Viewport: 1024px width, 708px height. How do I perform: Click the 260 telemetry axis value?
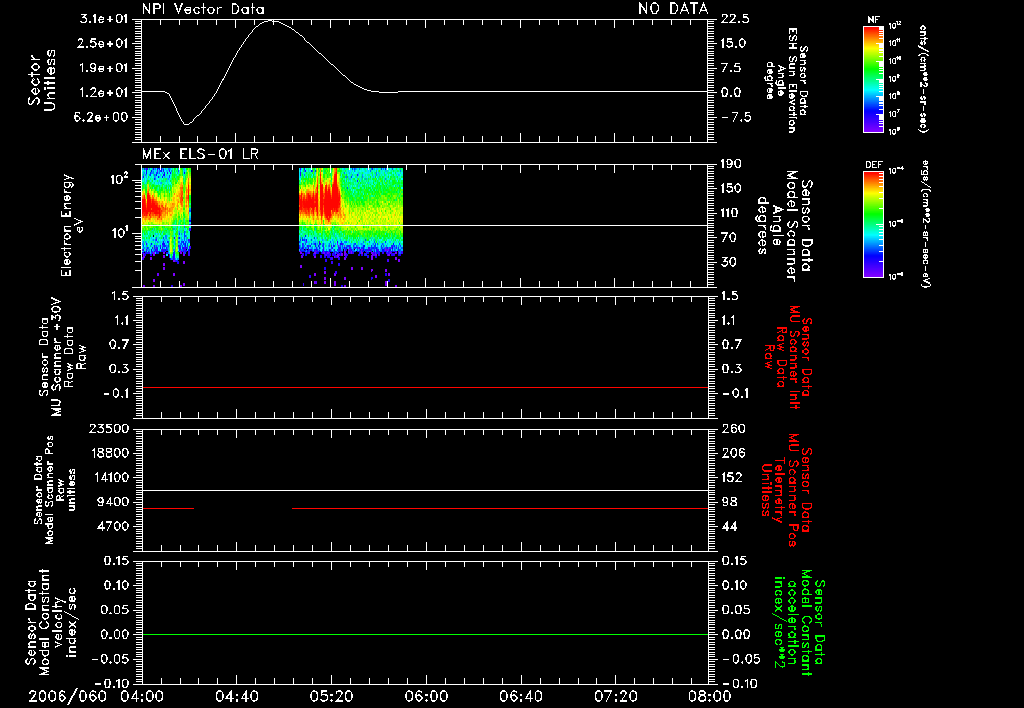click(733, 429)
